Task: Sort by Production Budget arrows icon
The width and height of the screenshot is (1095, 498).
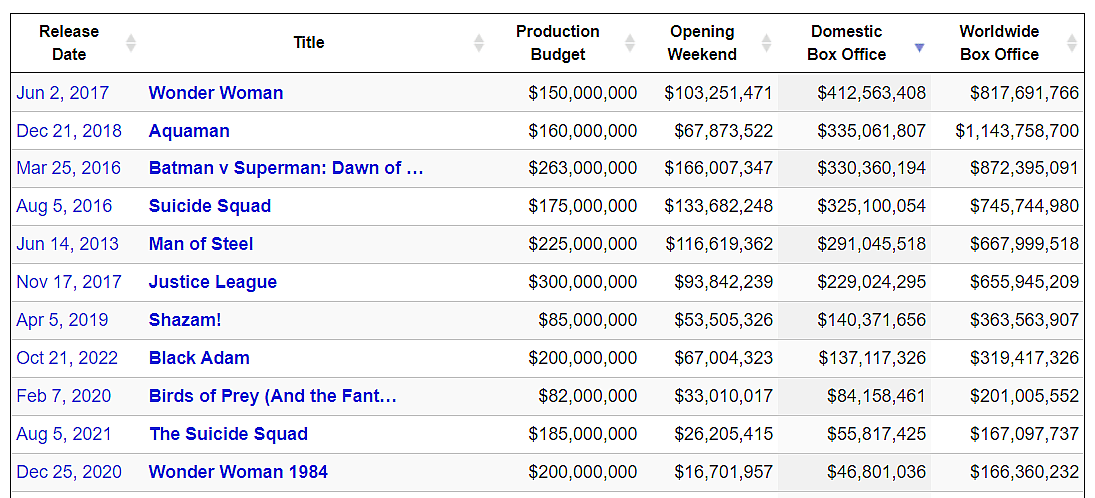Action: tap(630, 43)
